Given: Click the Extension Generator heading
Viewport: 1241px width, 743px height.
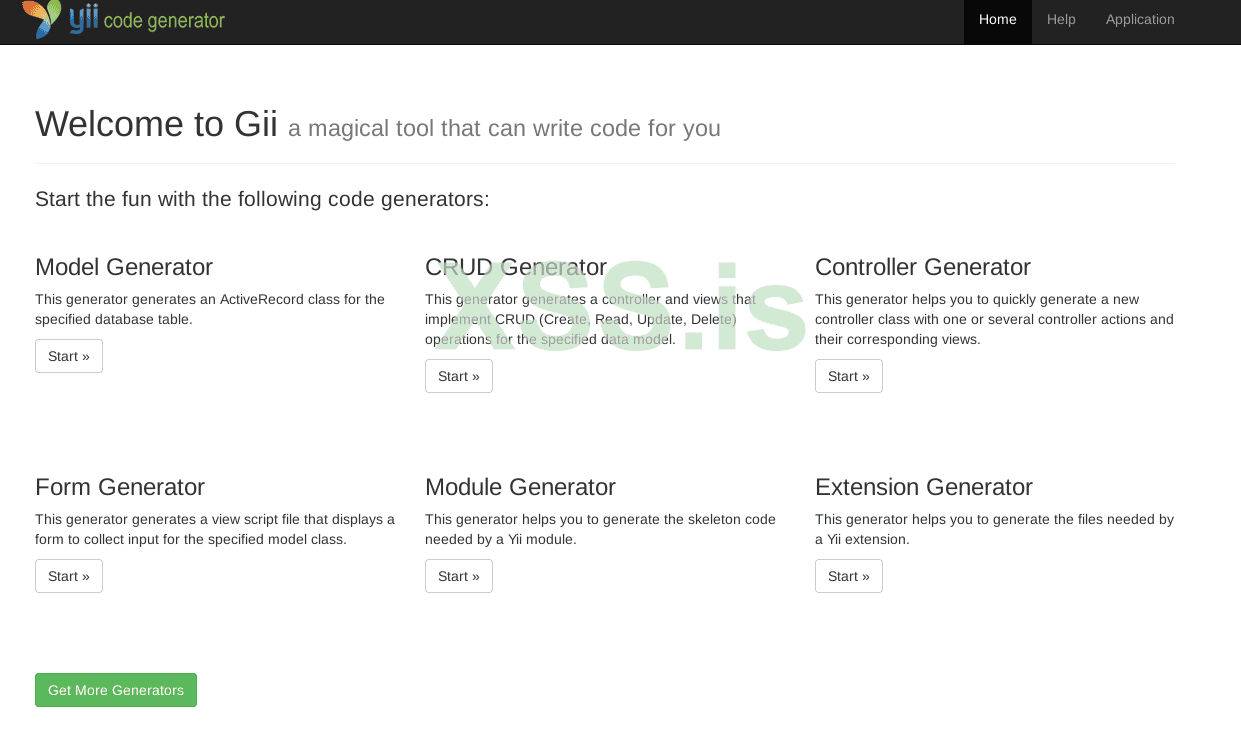Looking at the screenshot, I should (924, 487).
